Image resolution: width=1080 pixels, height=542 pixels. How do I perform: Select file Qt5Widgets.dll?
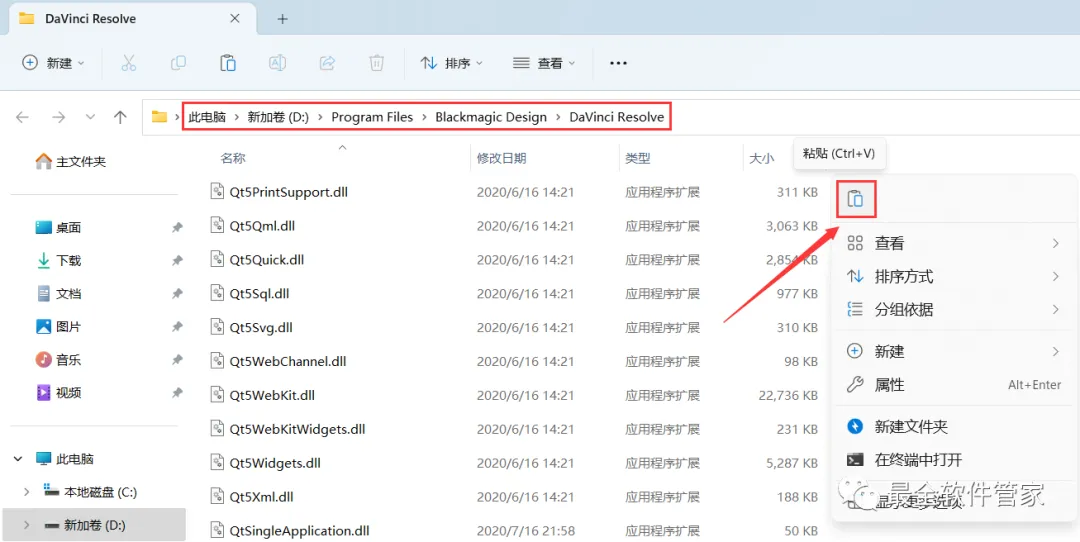(275, 463)
